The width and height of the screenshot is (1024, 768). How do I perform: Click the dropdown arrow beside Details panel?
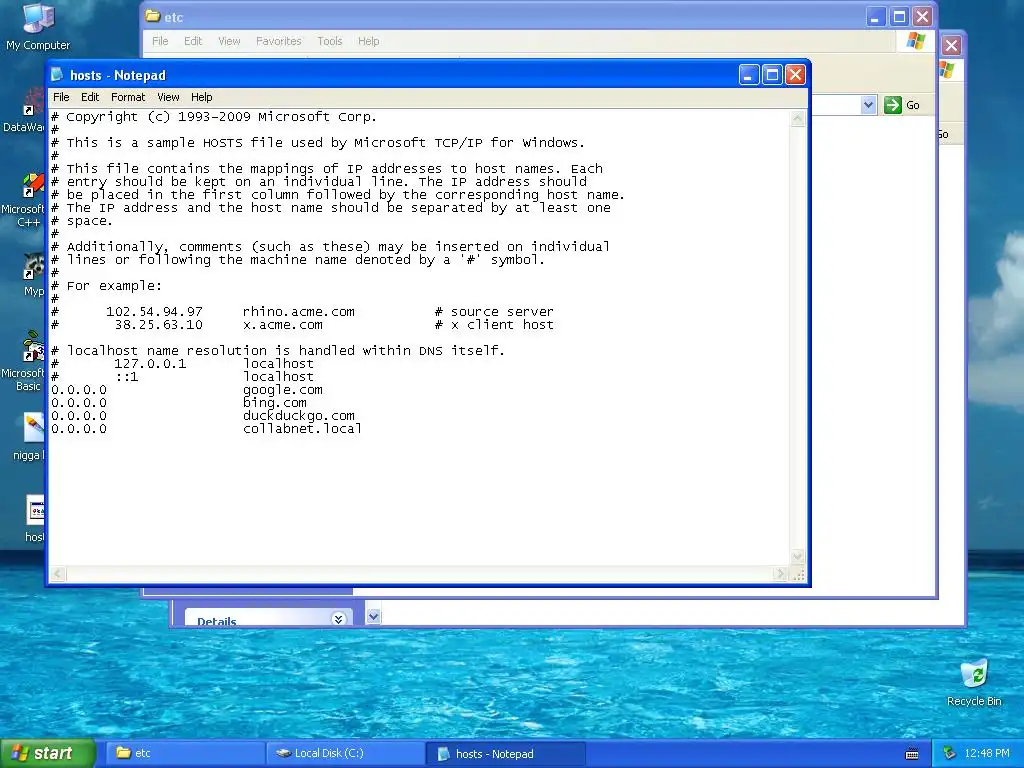coord(373,616)
